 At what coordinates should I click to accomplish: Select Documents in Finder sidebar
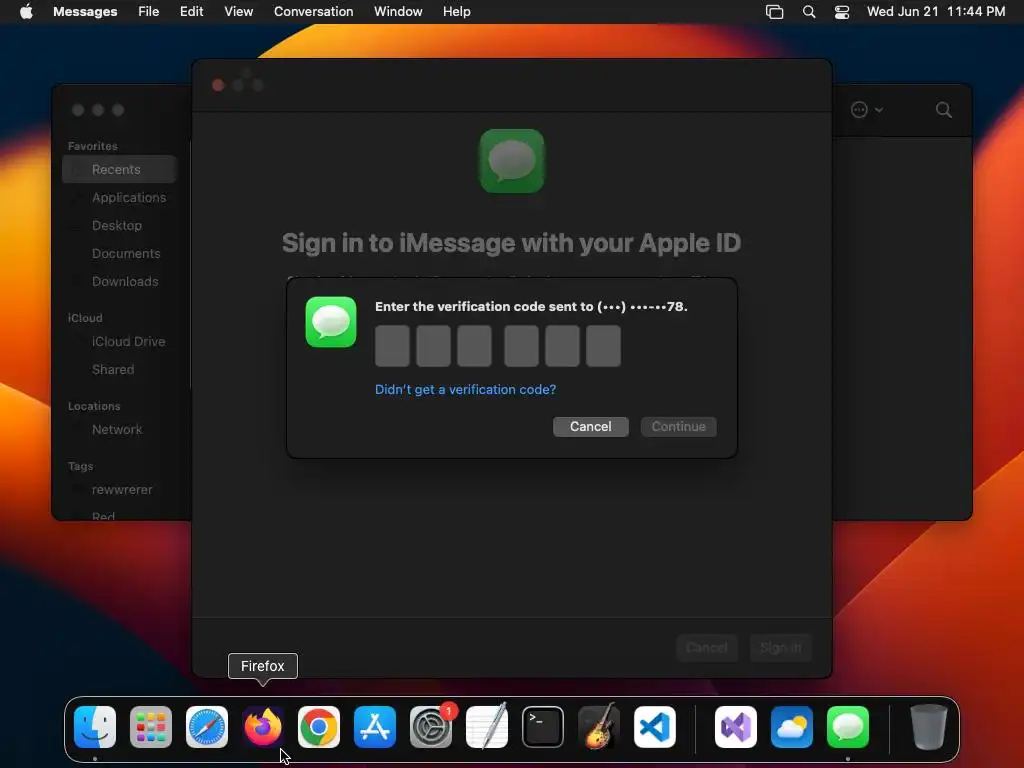[119, 253]
